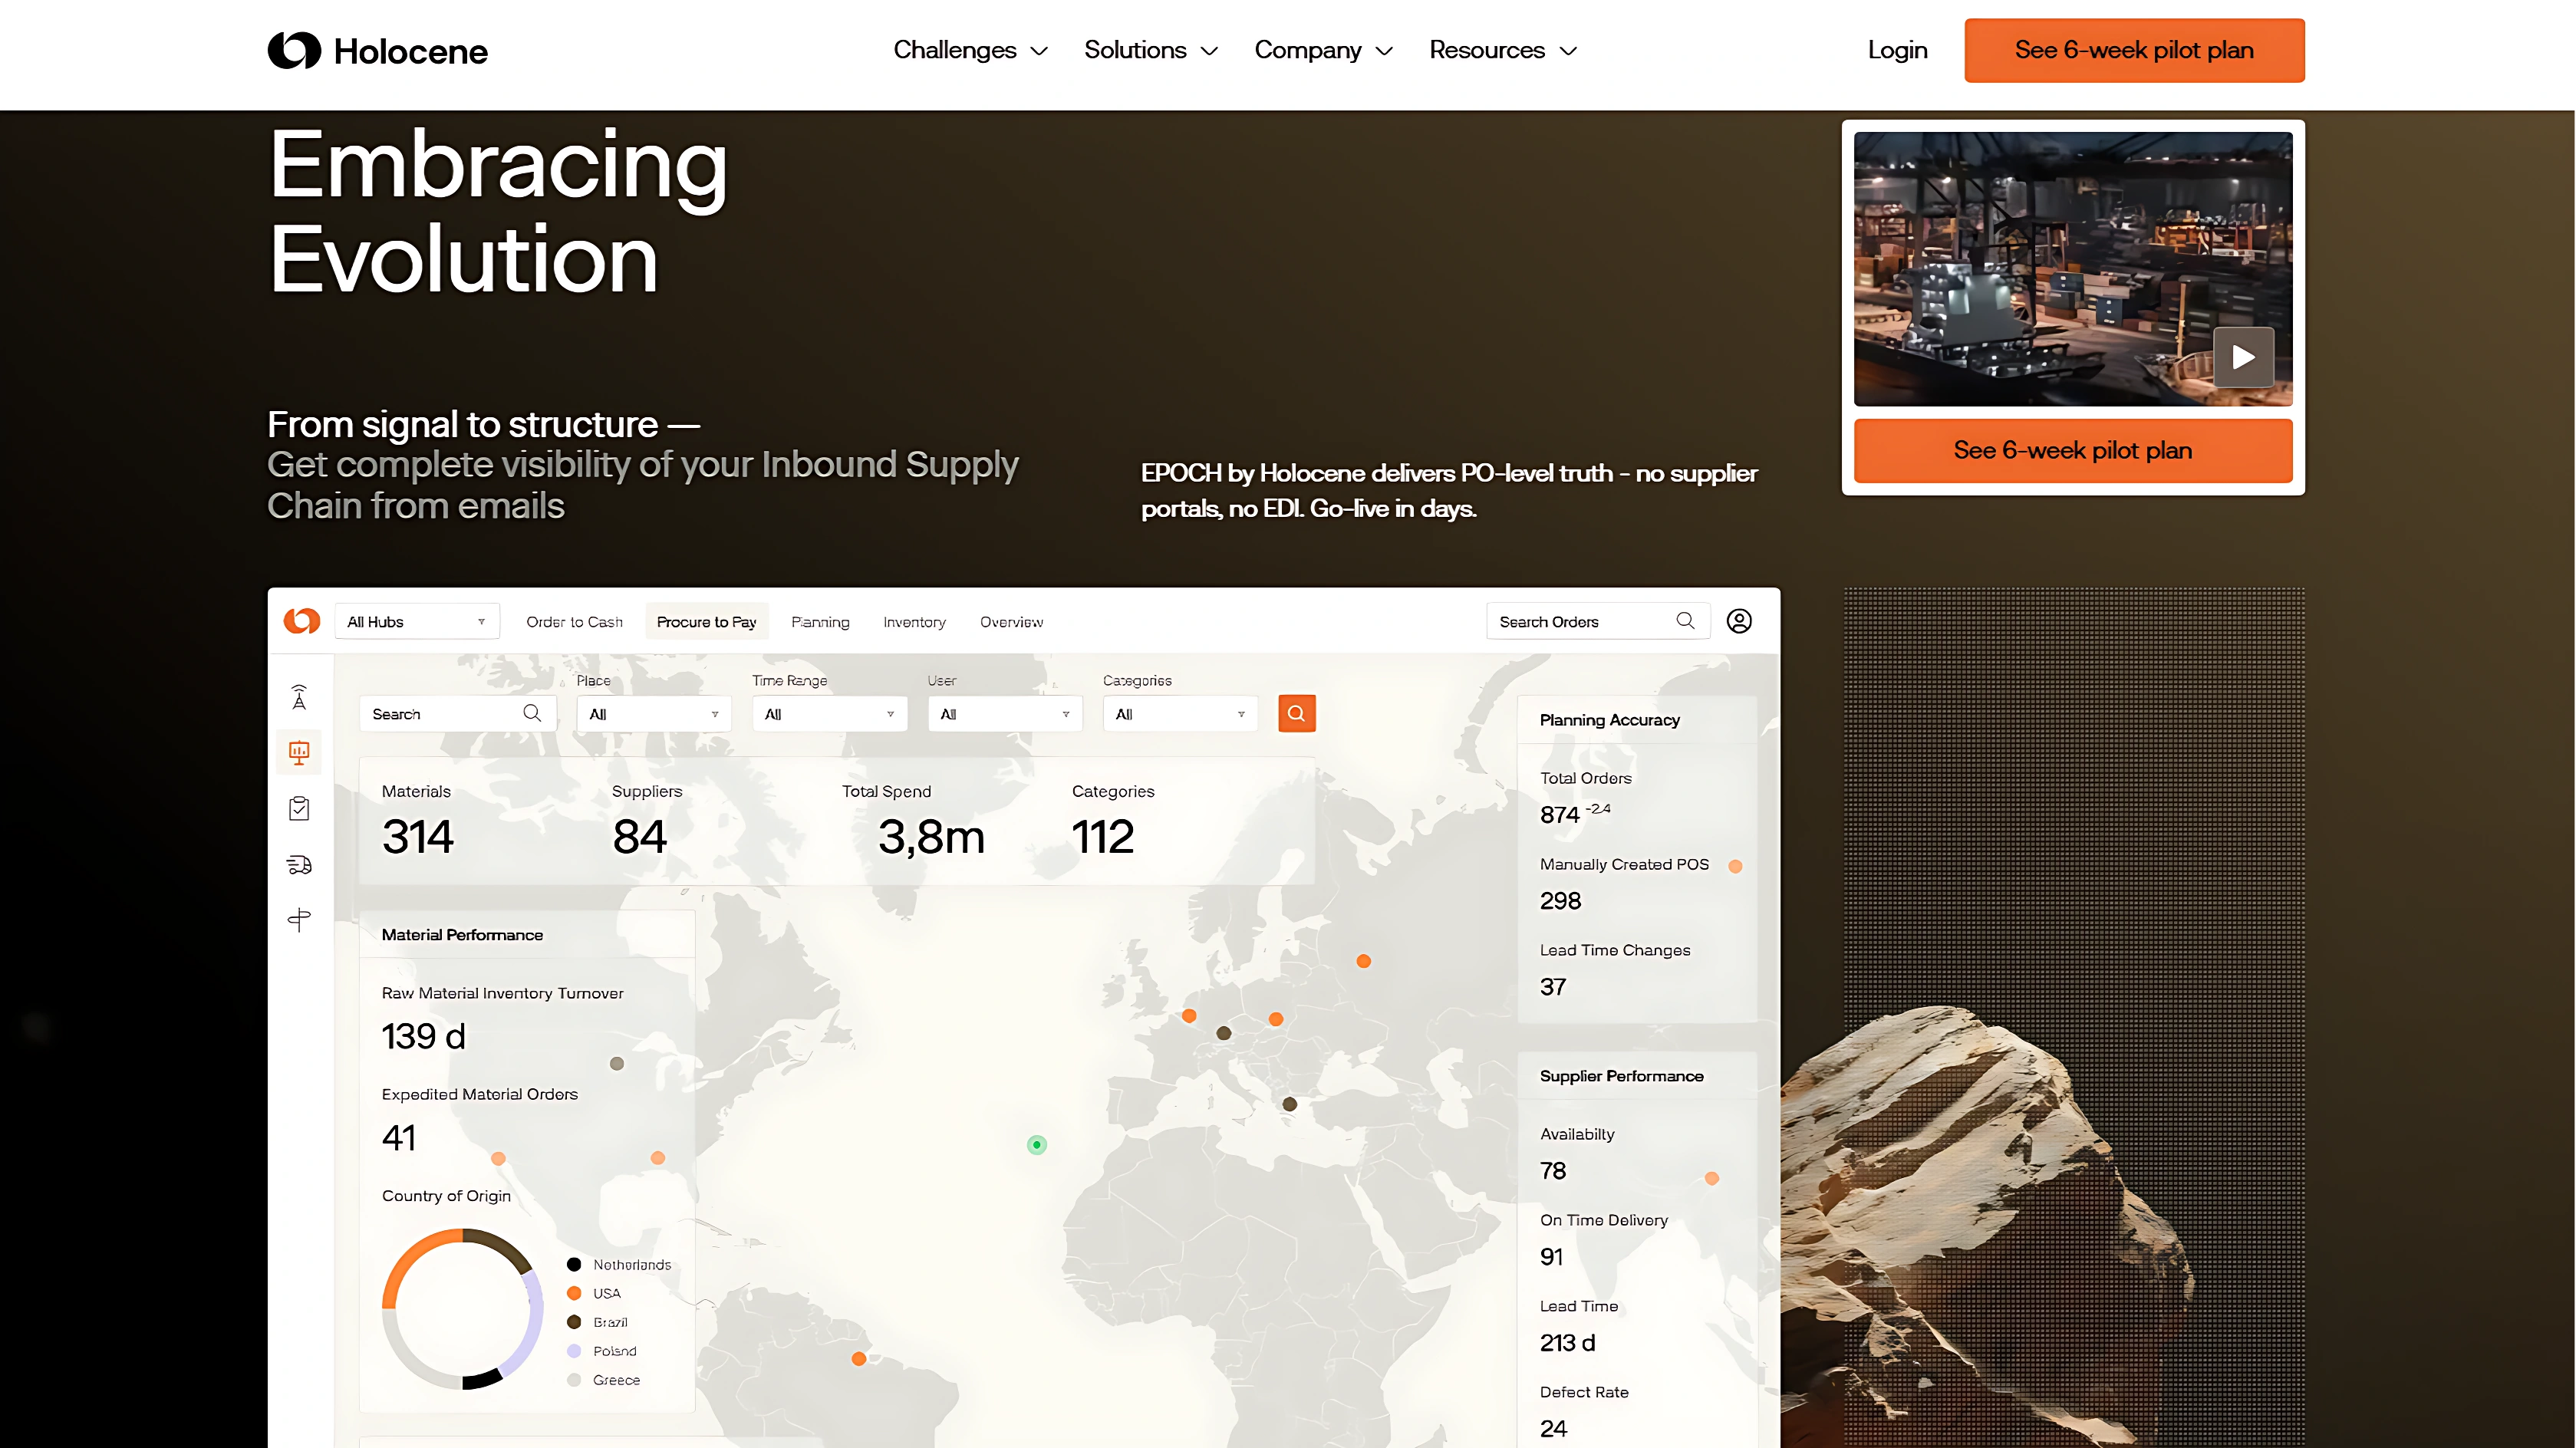Click the USA orange legend swatch
Image resolution: width=2576 pixels, height=1448 pixels.
point(574,1293)
